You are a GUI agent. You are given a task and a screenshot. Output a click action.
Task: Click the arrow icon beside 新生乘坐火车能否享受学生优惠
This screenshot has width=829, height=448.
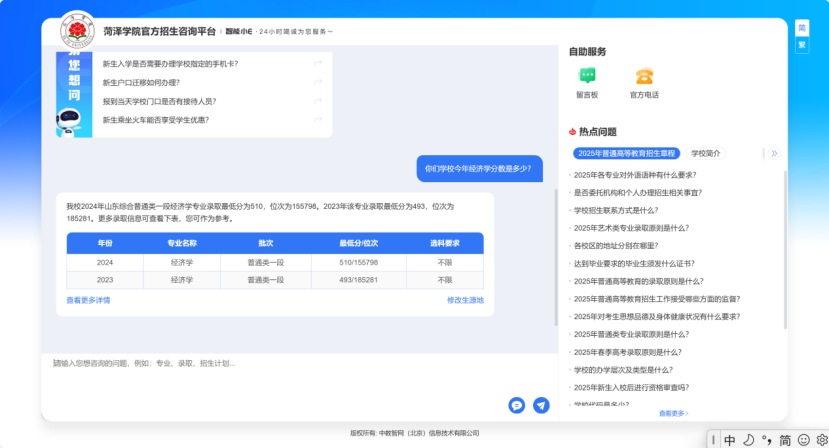(318, 120)
